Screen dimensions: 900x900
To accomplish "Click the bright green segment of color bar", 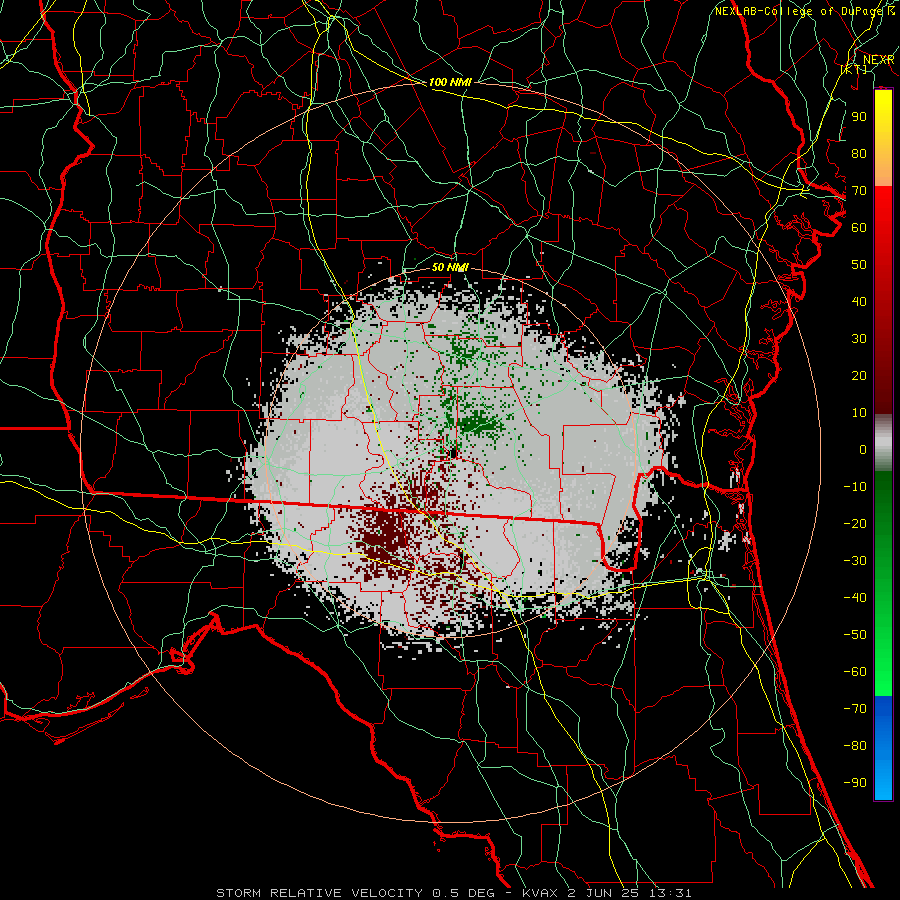I will (x=883, y=649).
